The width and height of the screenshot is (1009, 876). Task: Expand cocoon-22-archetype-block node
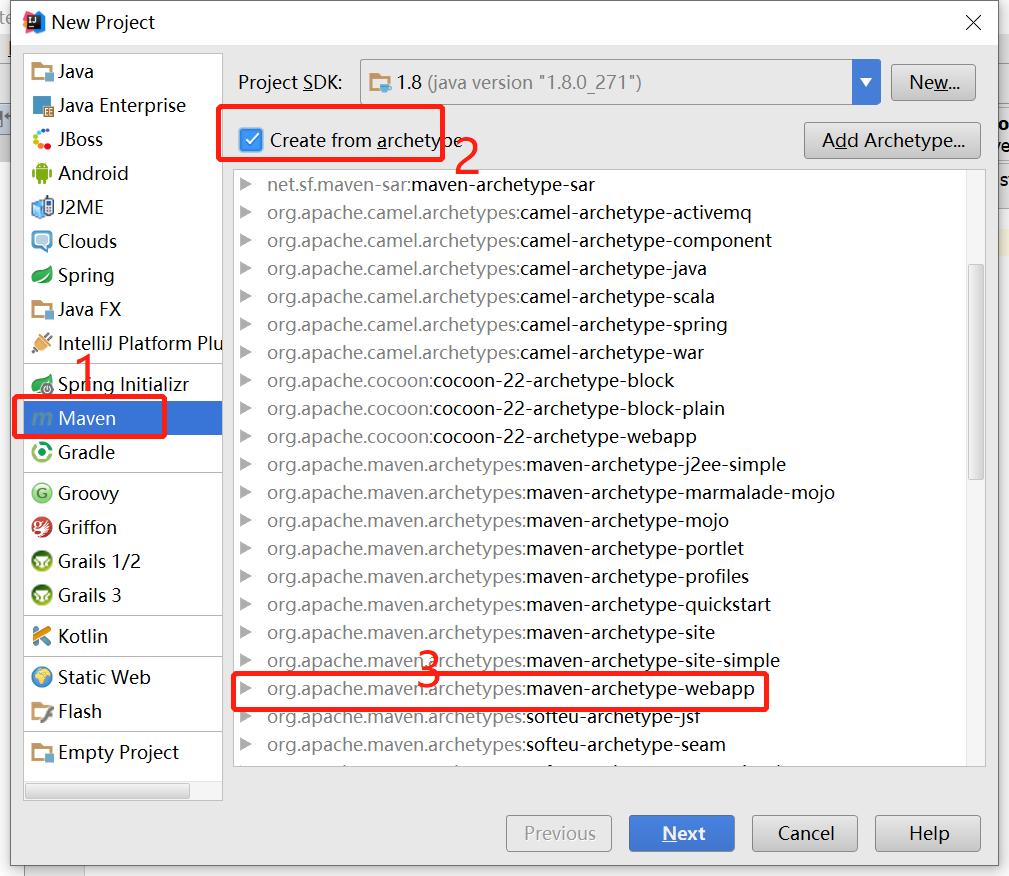pos(245,380)
